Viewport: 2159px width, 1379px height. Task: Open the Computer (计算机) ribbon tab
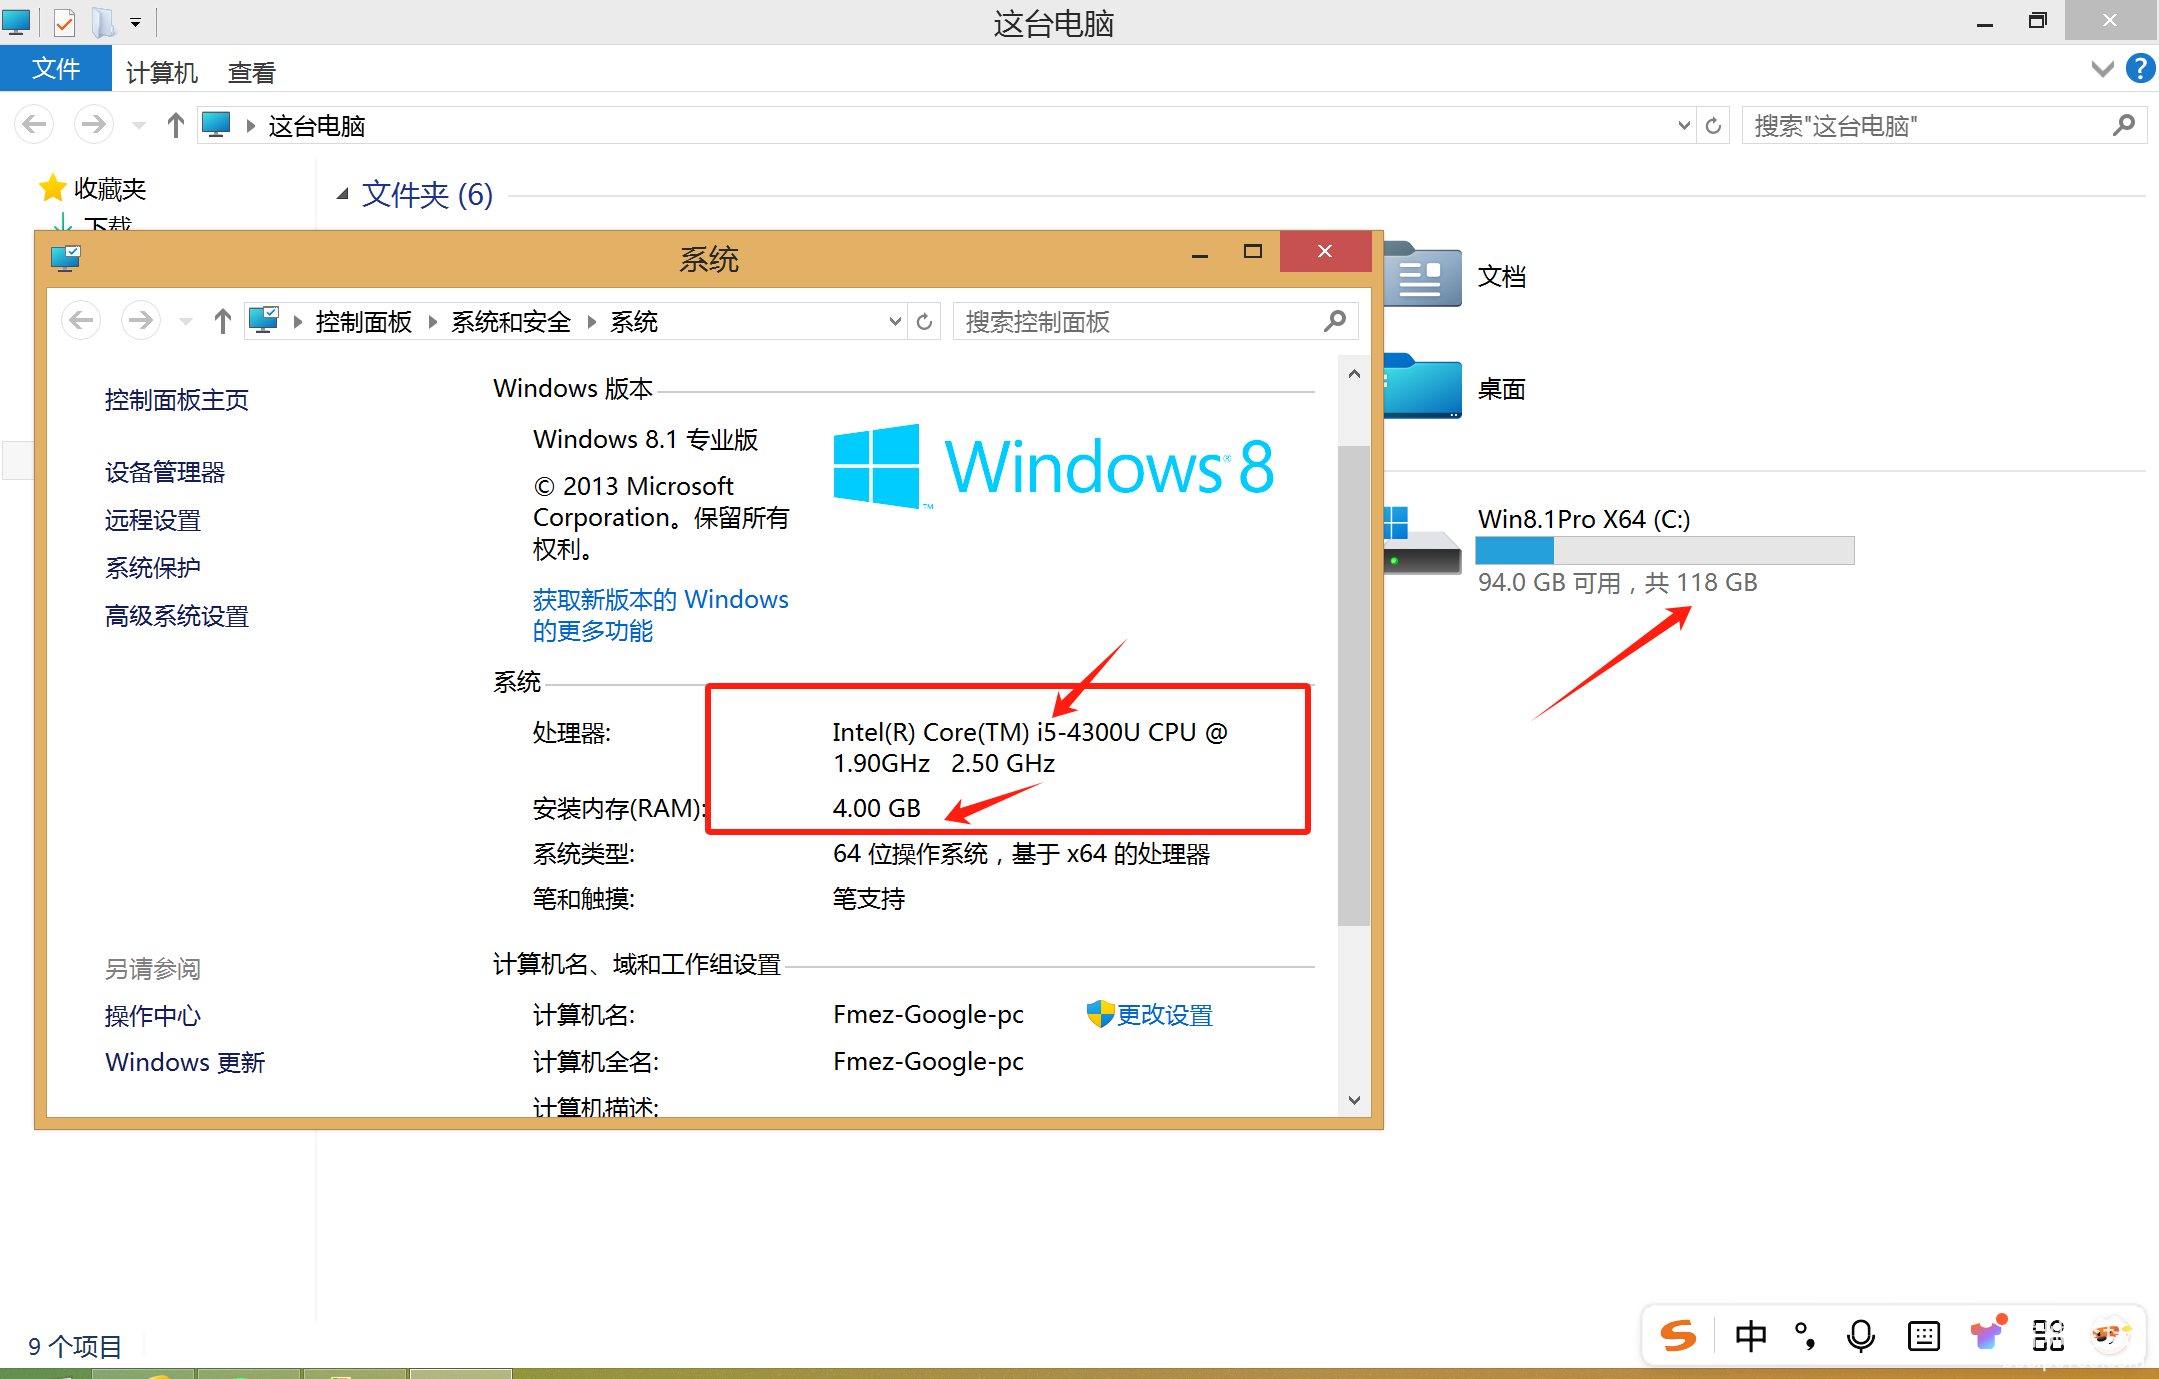tap(162, 72)
